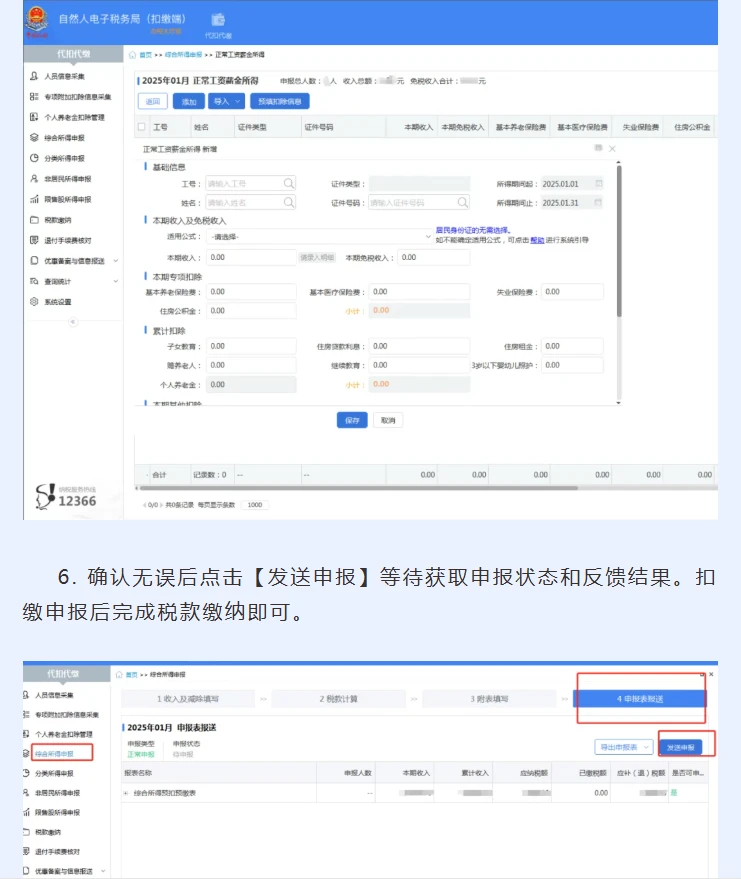Image resolution: width=741 pixels, height=879 pixels.
Task: Open 退付手续费核对 in the first screenshot's sidebar
Action: tap(66, 240)
